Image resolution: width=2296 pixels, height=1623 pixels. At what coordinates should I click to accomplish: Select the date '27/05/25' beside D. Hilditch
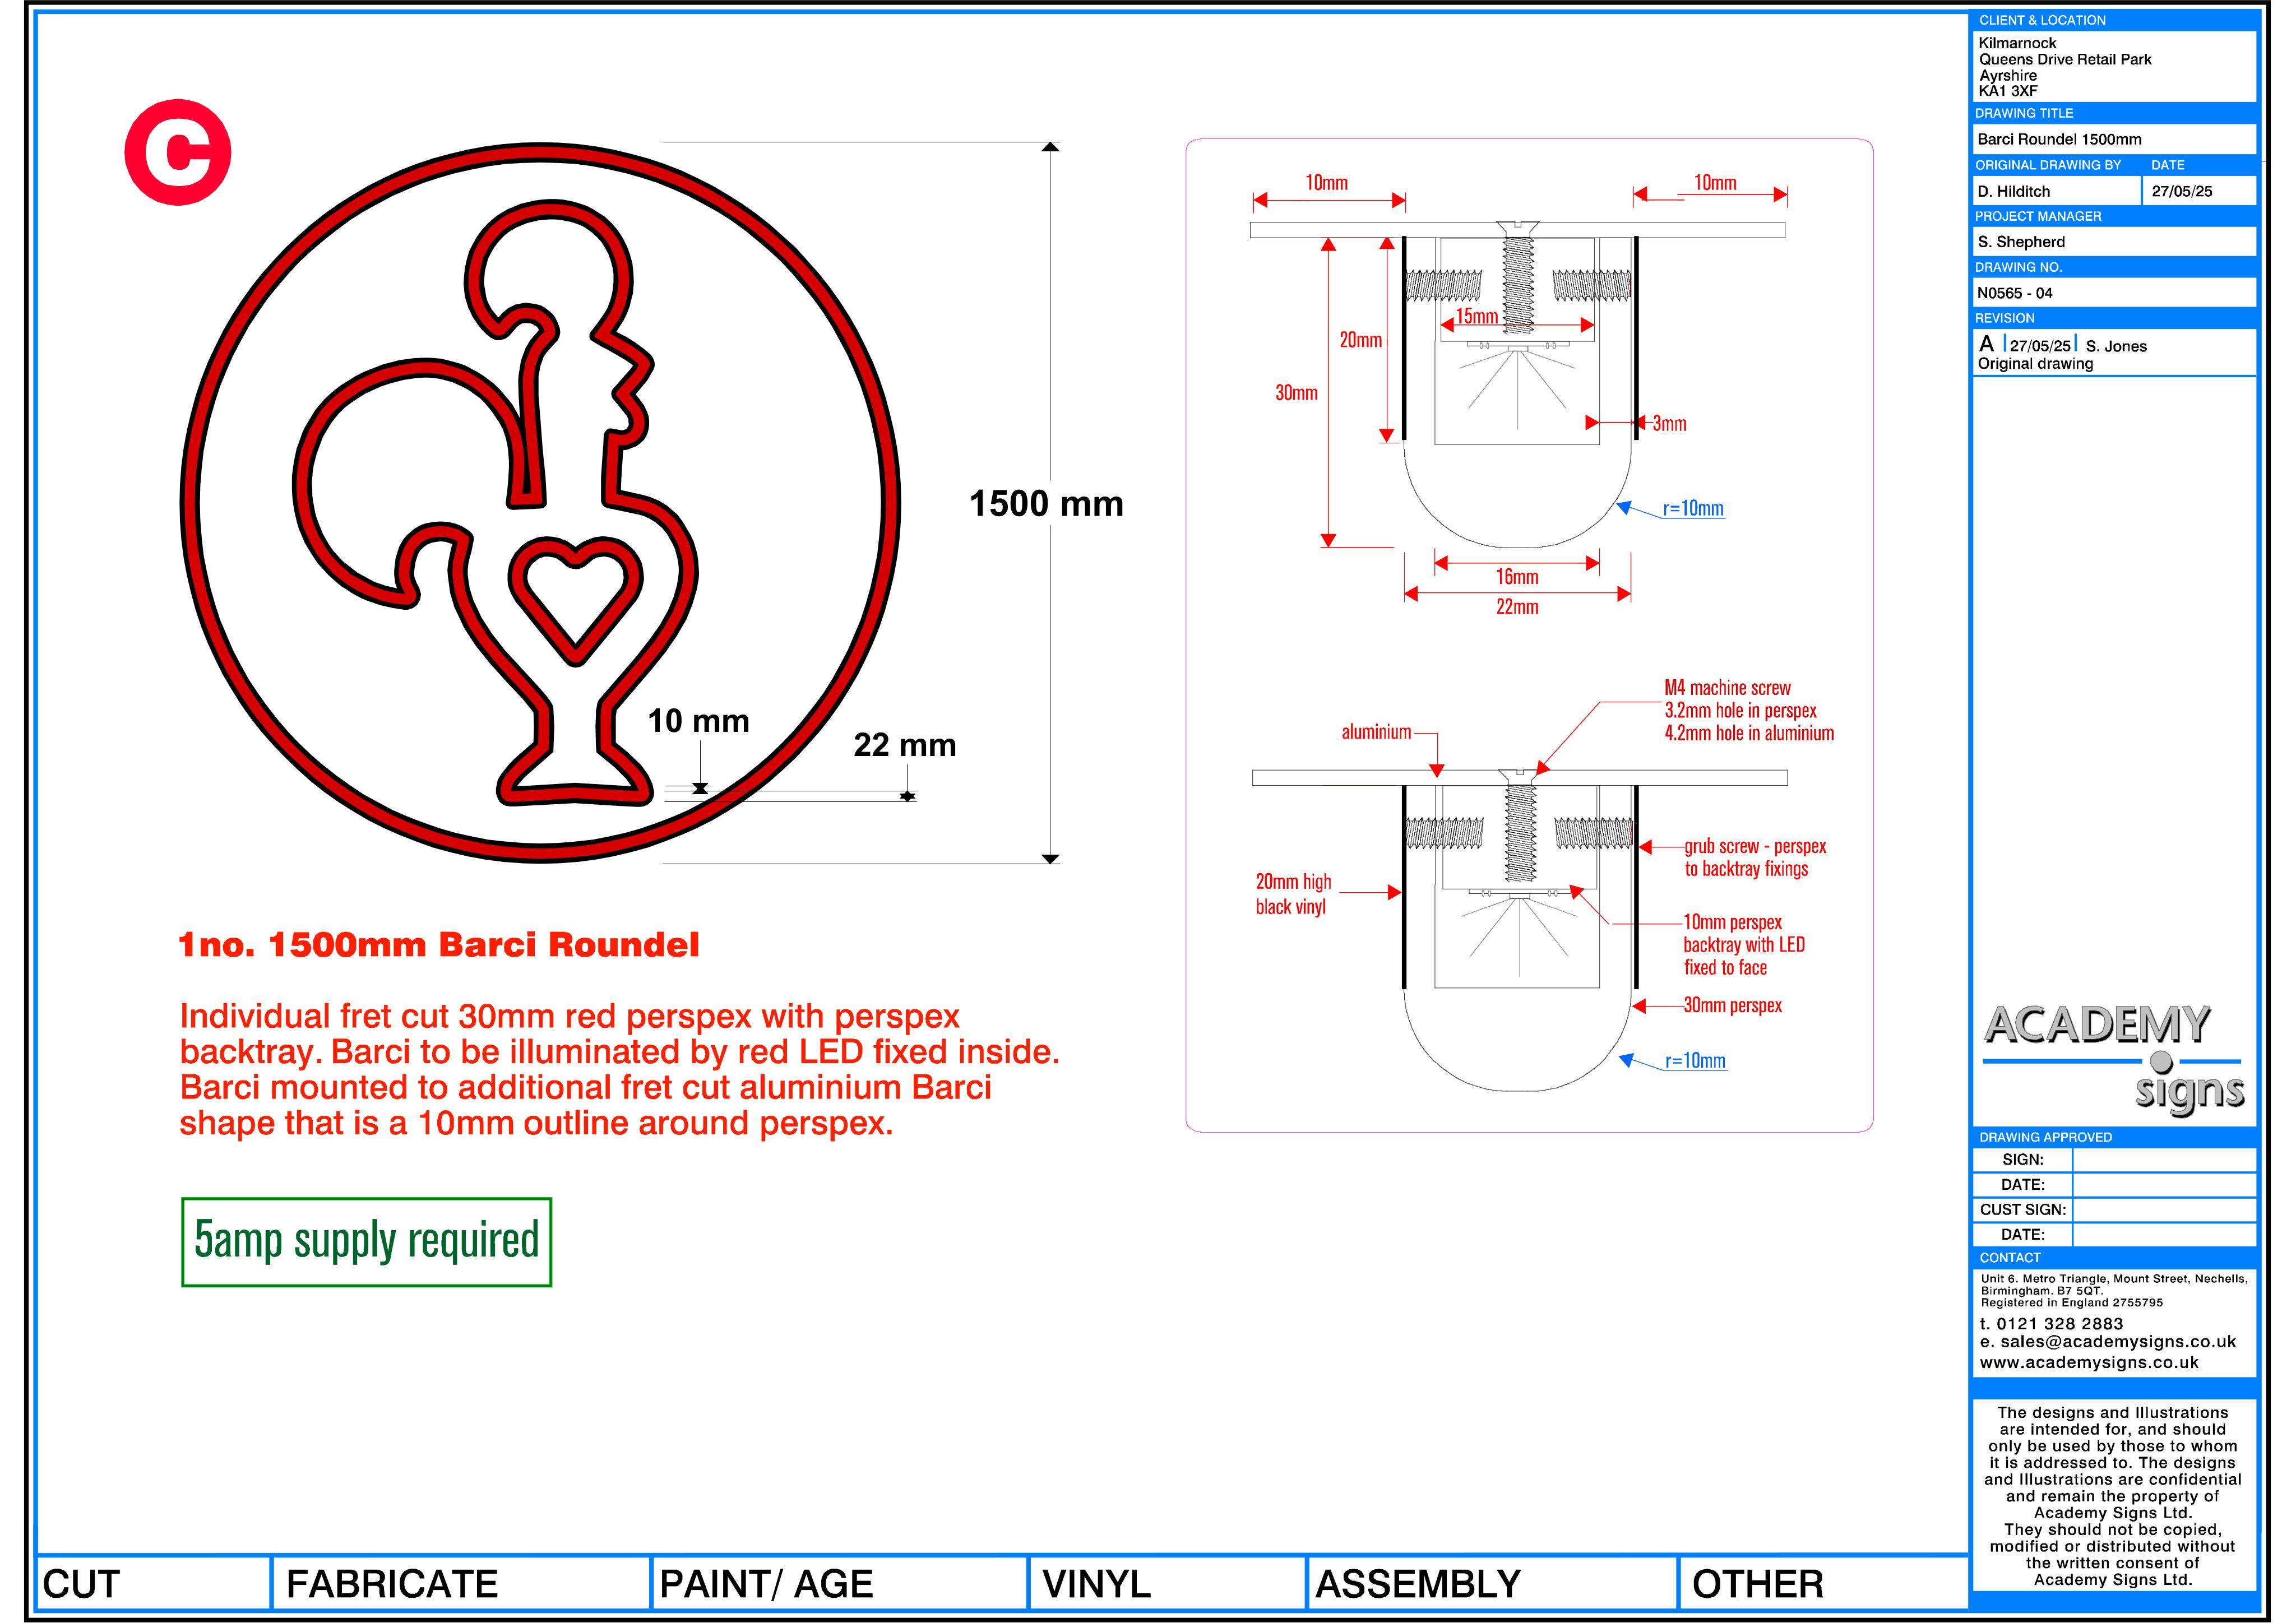pyautogui.click(x=2182, y=191)
